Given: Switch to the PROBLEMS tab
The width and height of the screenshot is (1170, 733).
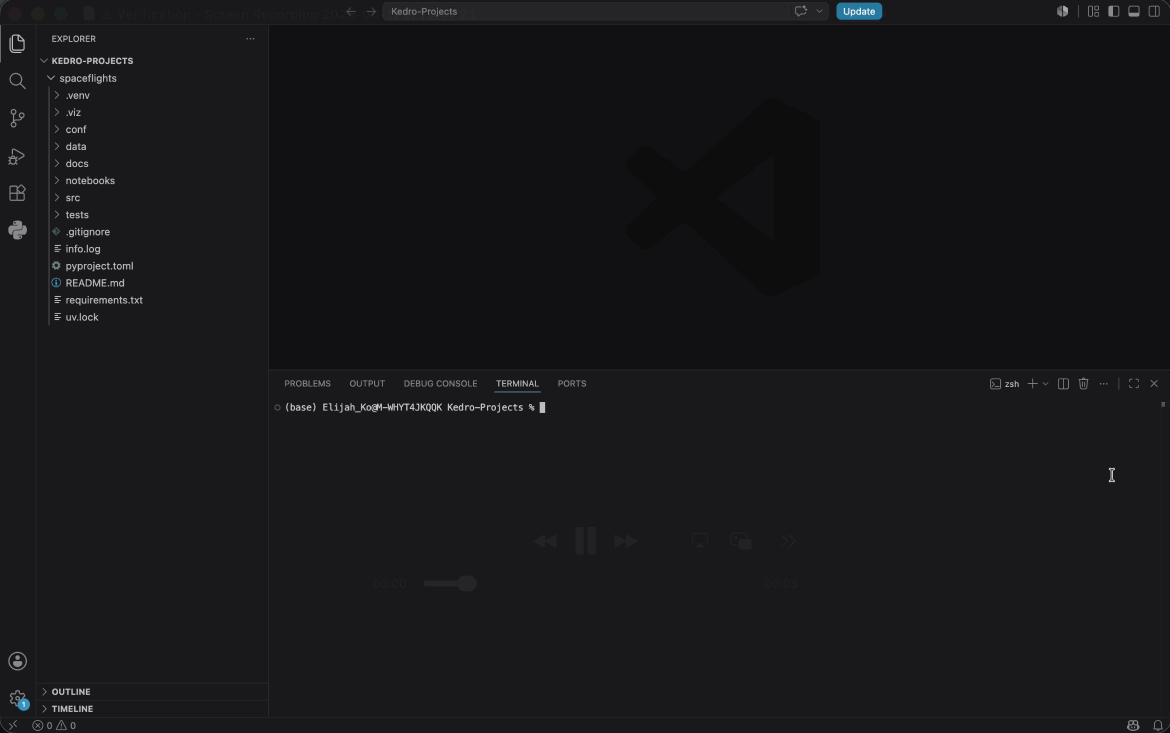Looking at the screenshot, I should (x=307, y=384).
